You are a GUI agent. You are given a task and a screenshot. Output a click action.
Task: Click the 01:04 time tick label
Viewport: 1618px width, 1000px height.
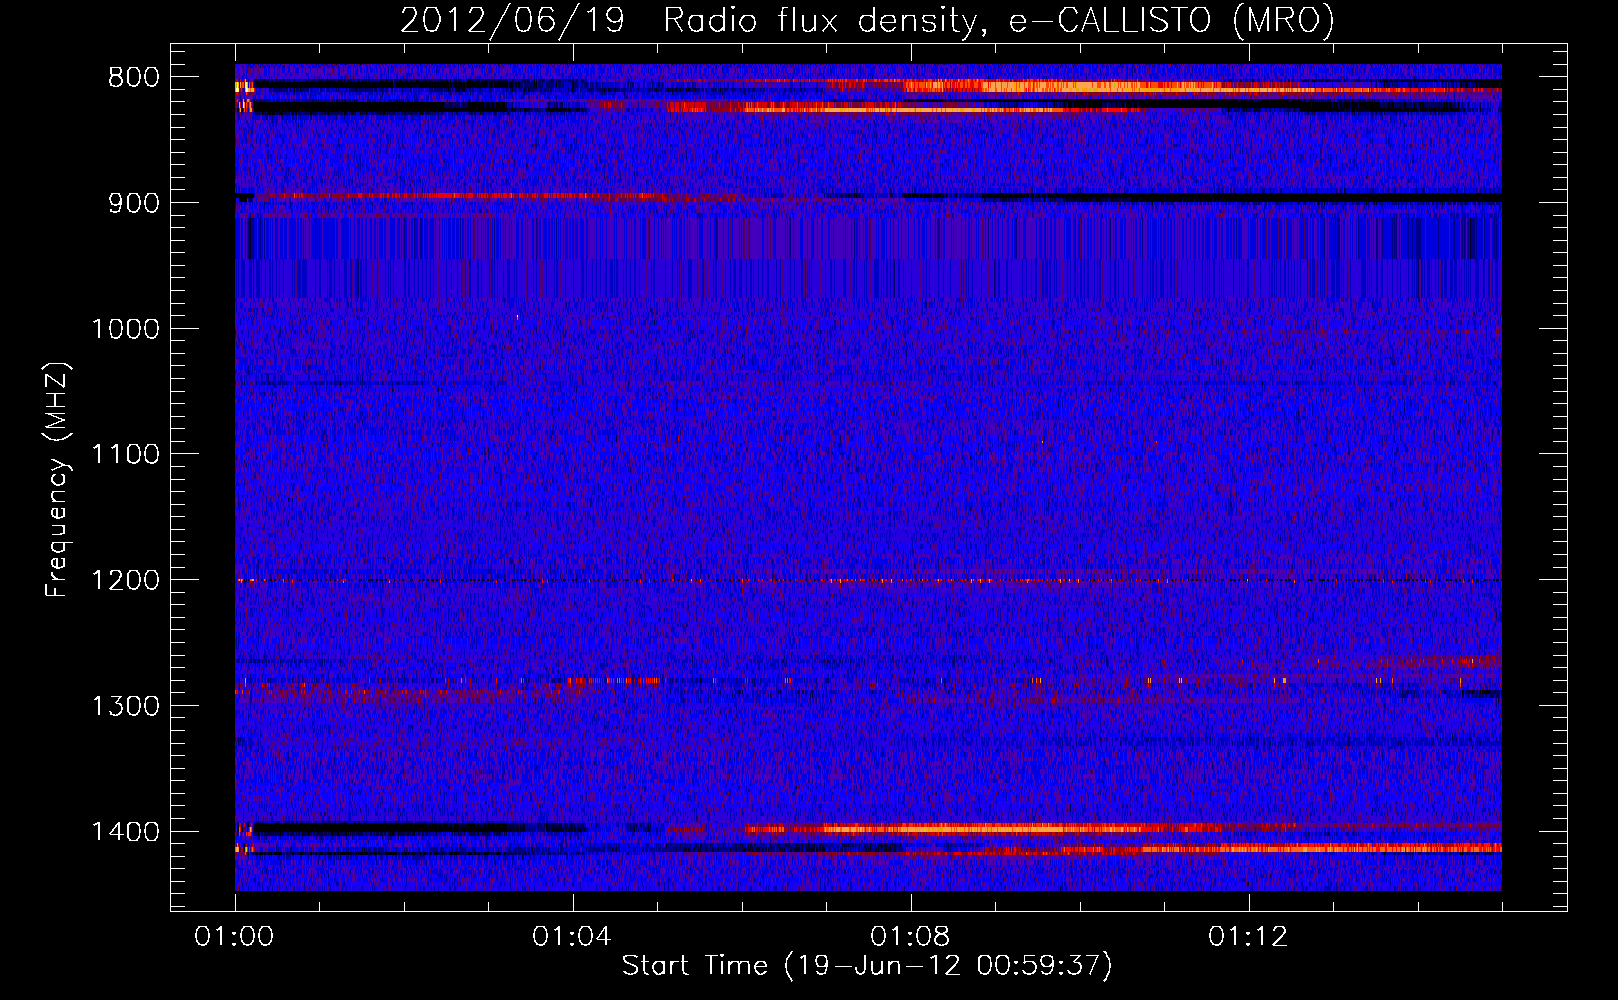[572, 937]
